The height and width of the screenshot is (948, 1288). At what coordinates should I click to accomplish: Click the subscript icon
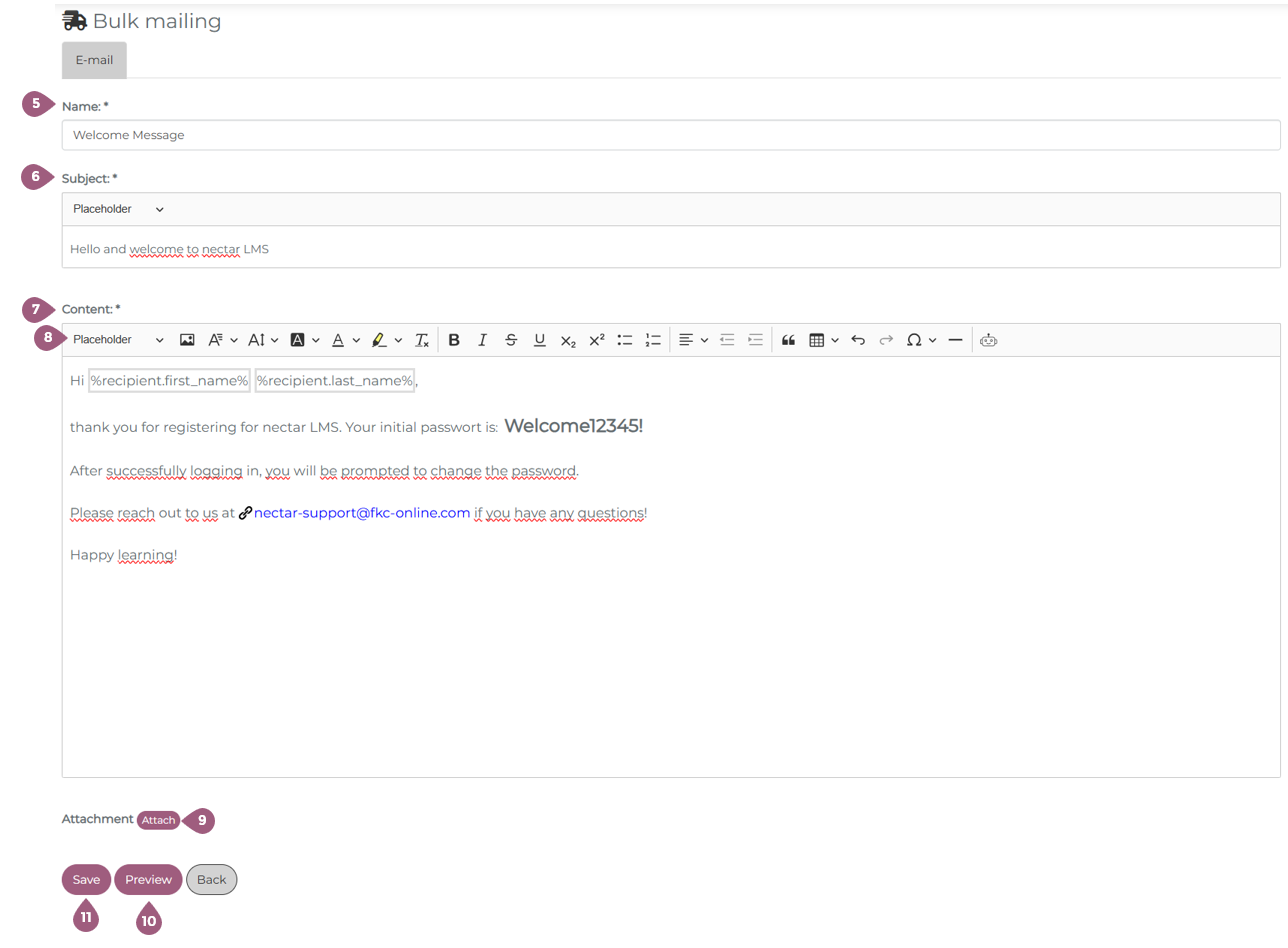568,340
